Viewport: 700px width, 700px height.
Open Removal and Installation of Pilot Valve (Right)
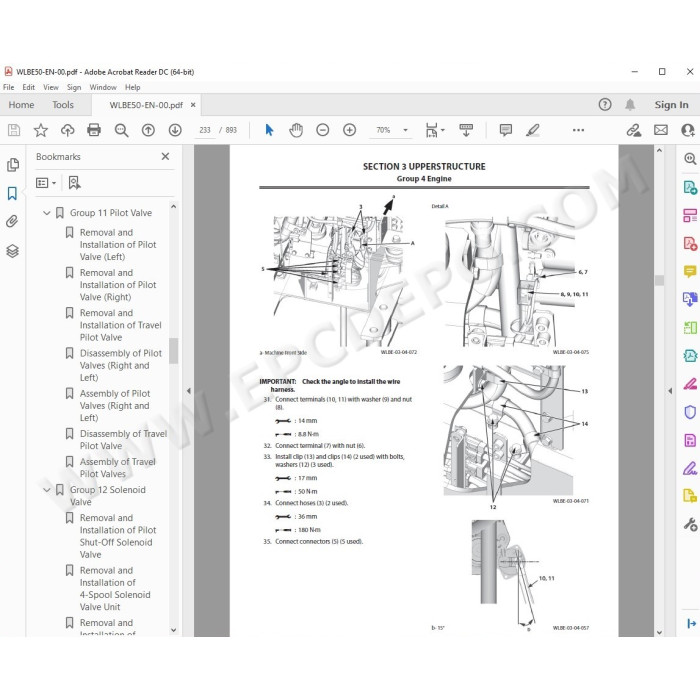click(x=118, y=285)
